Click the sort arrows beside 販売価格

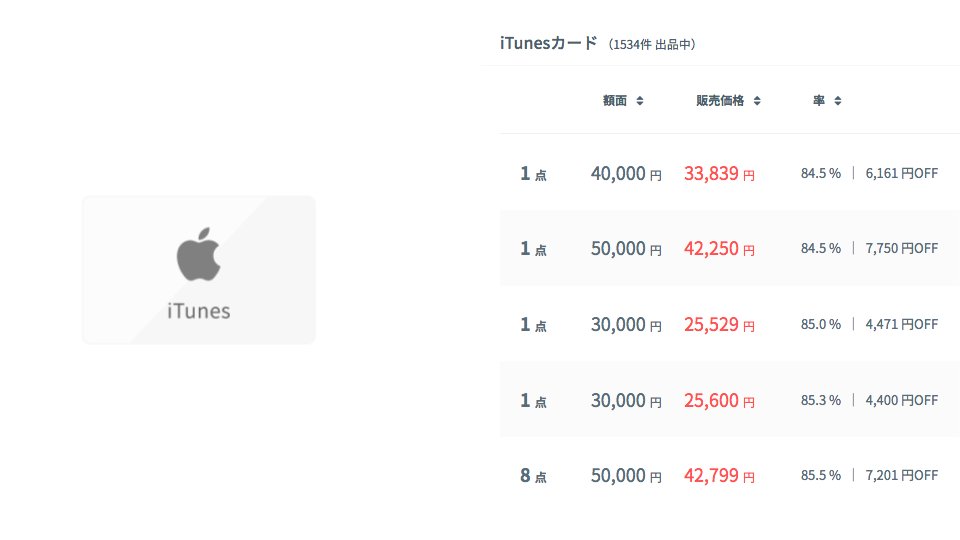click(x=758, y=101)
